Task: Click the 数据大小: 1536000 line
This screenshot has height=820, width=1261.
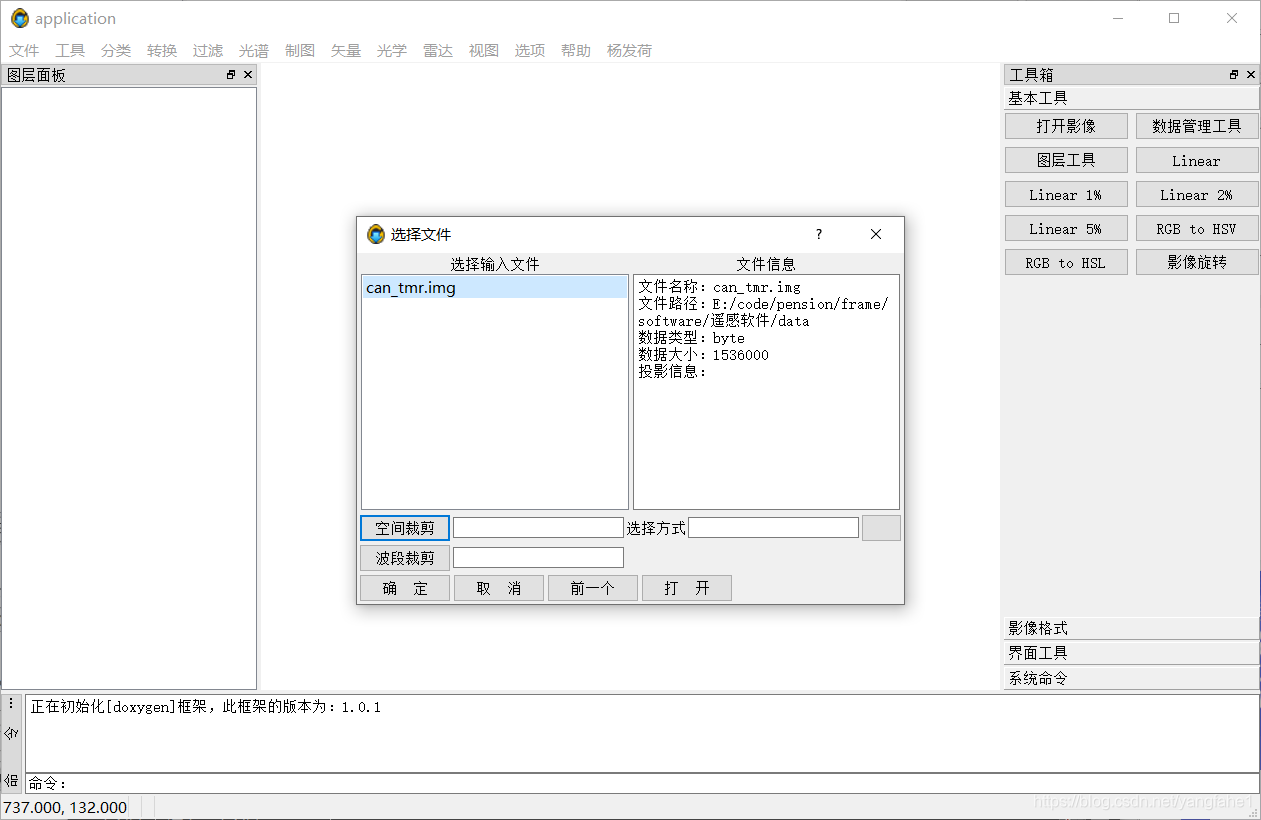Action: click(704, 355)
